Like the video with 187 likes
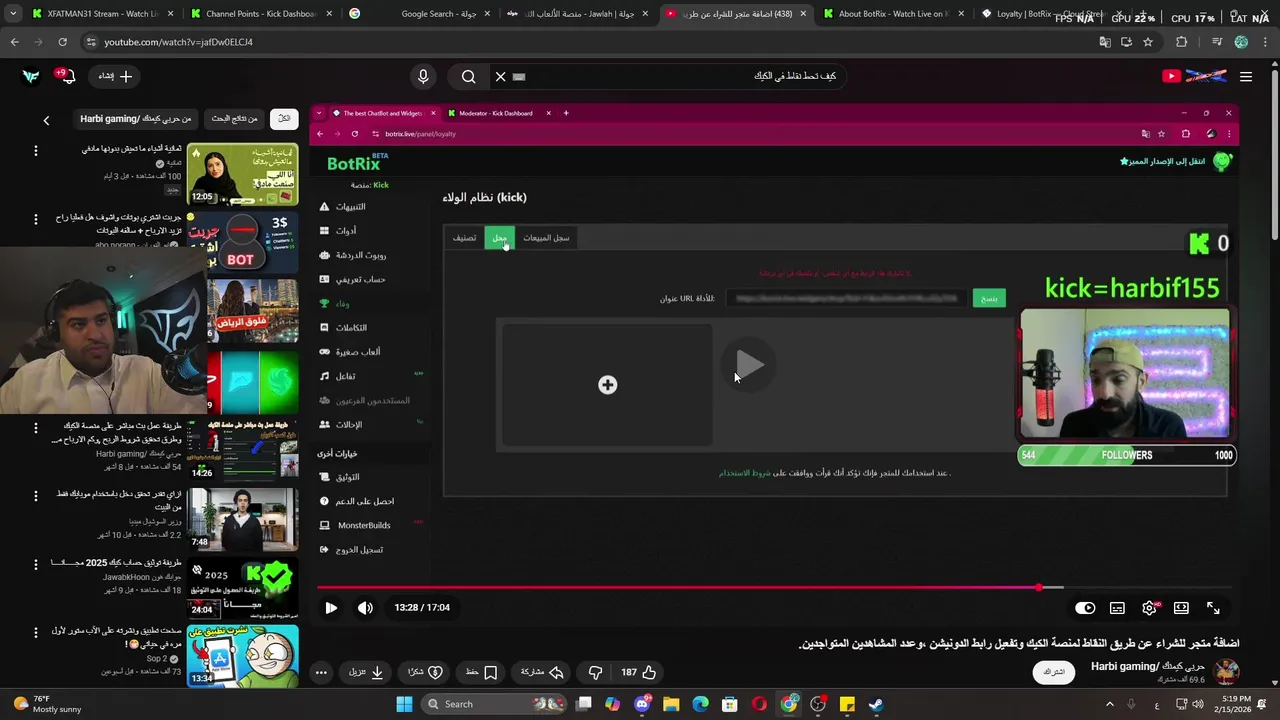1280x720 pixels. click(638, 672)
